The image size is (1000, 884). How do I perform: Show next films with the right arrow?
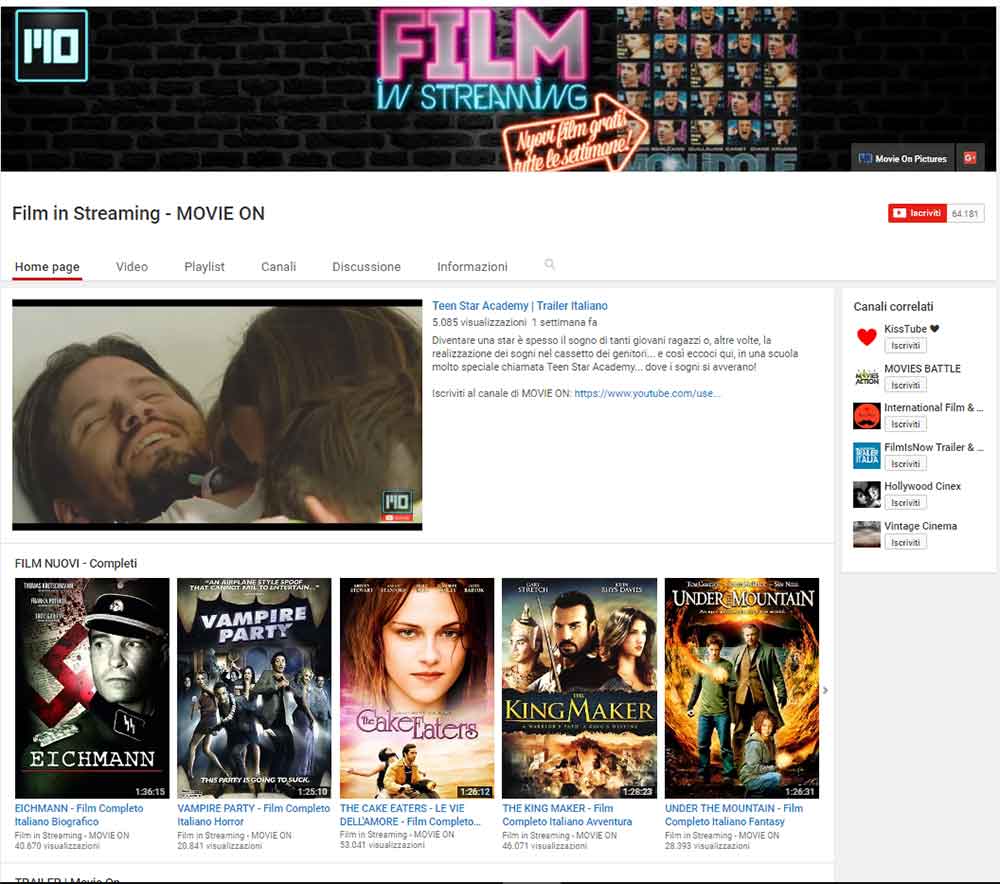[825, 690]
